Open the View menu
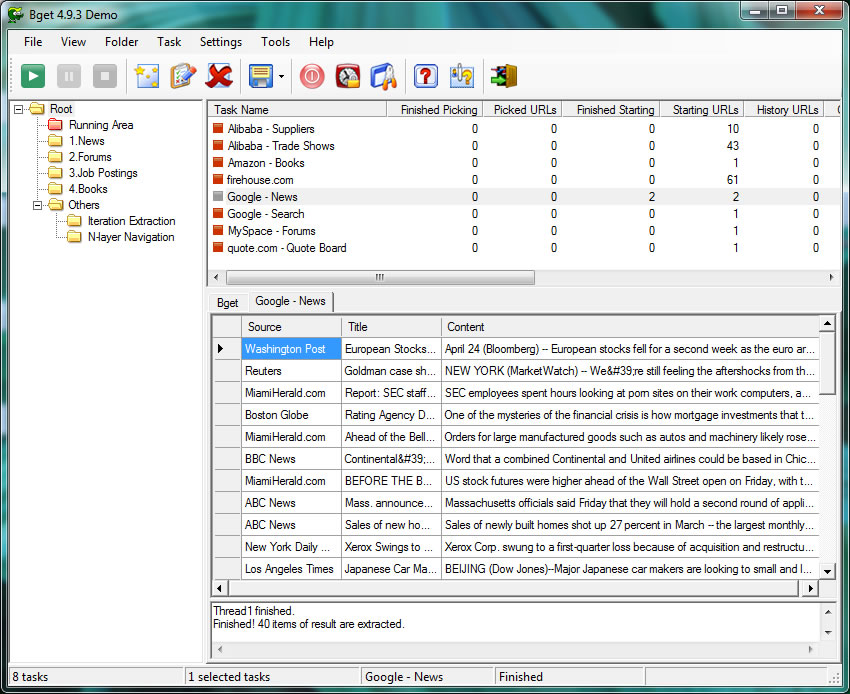Screen dimensions: 850x694 tap(73, 42)
